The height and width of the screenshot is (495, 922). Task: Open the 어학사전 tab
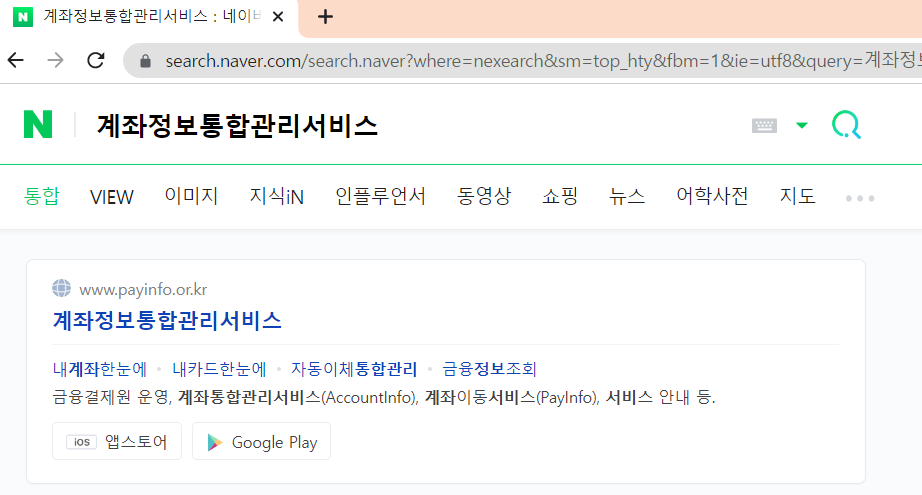click(x=712, y=196)
